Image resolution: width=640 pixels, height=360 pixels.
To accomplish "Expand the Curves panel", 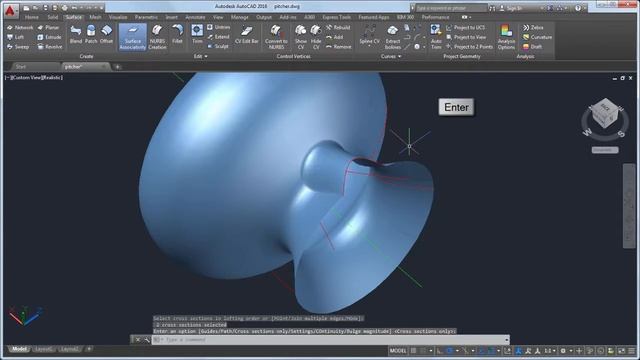I will (391, 56).
